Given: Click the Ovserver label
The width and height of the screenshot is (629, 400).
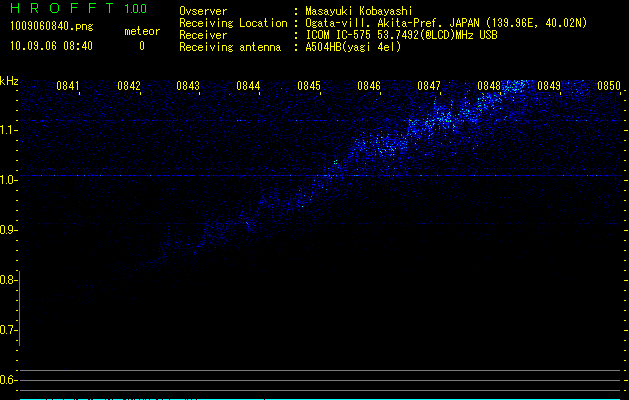Looking at the screenshot, I should 203,11.
